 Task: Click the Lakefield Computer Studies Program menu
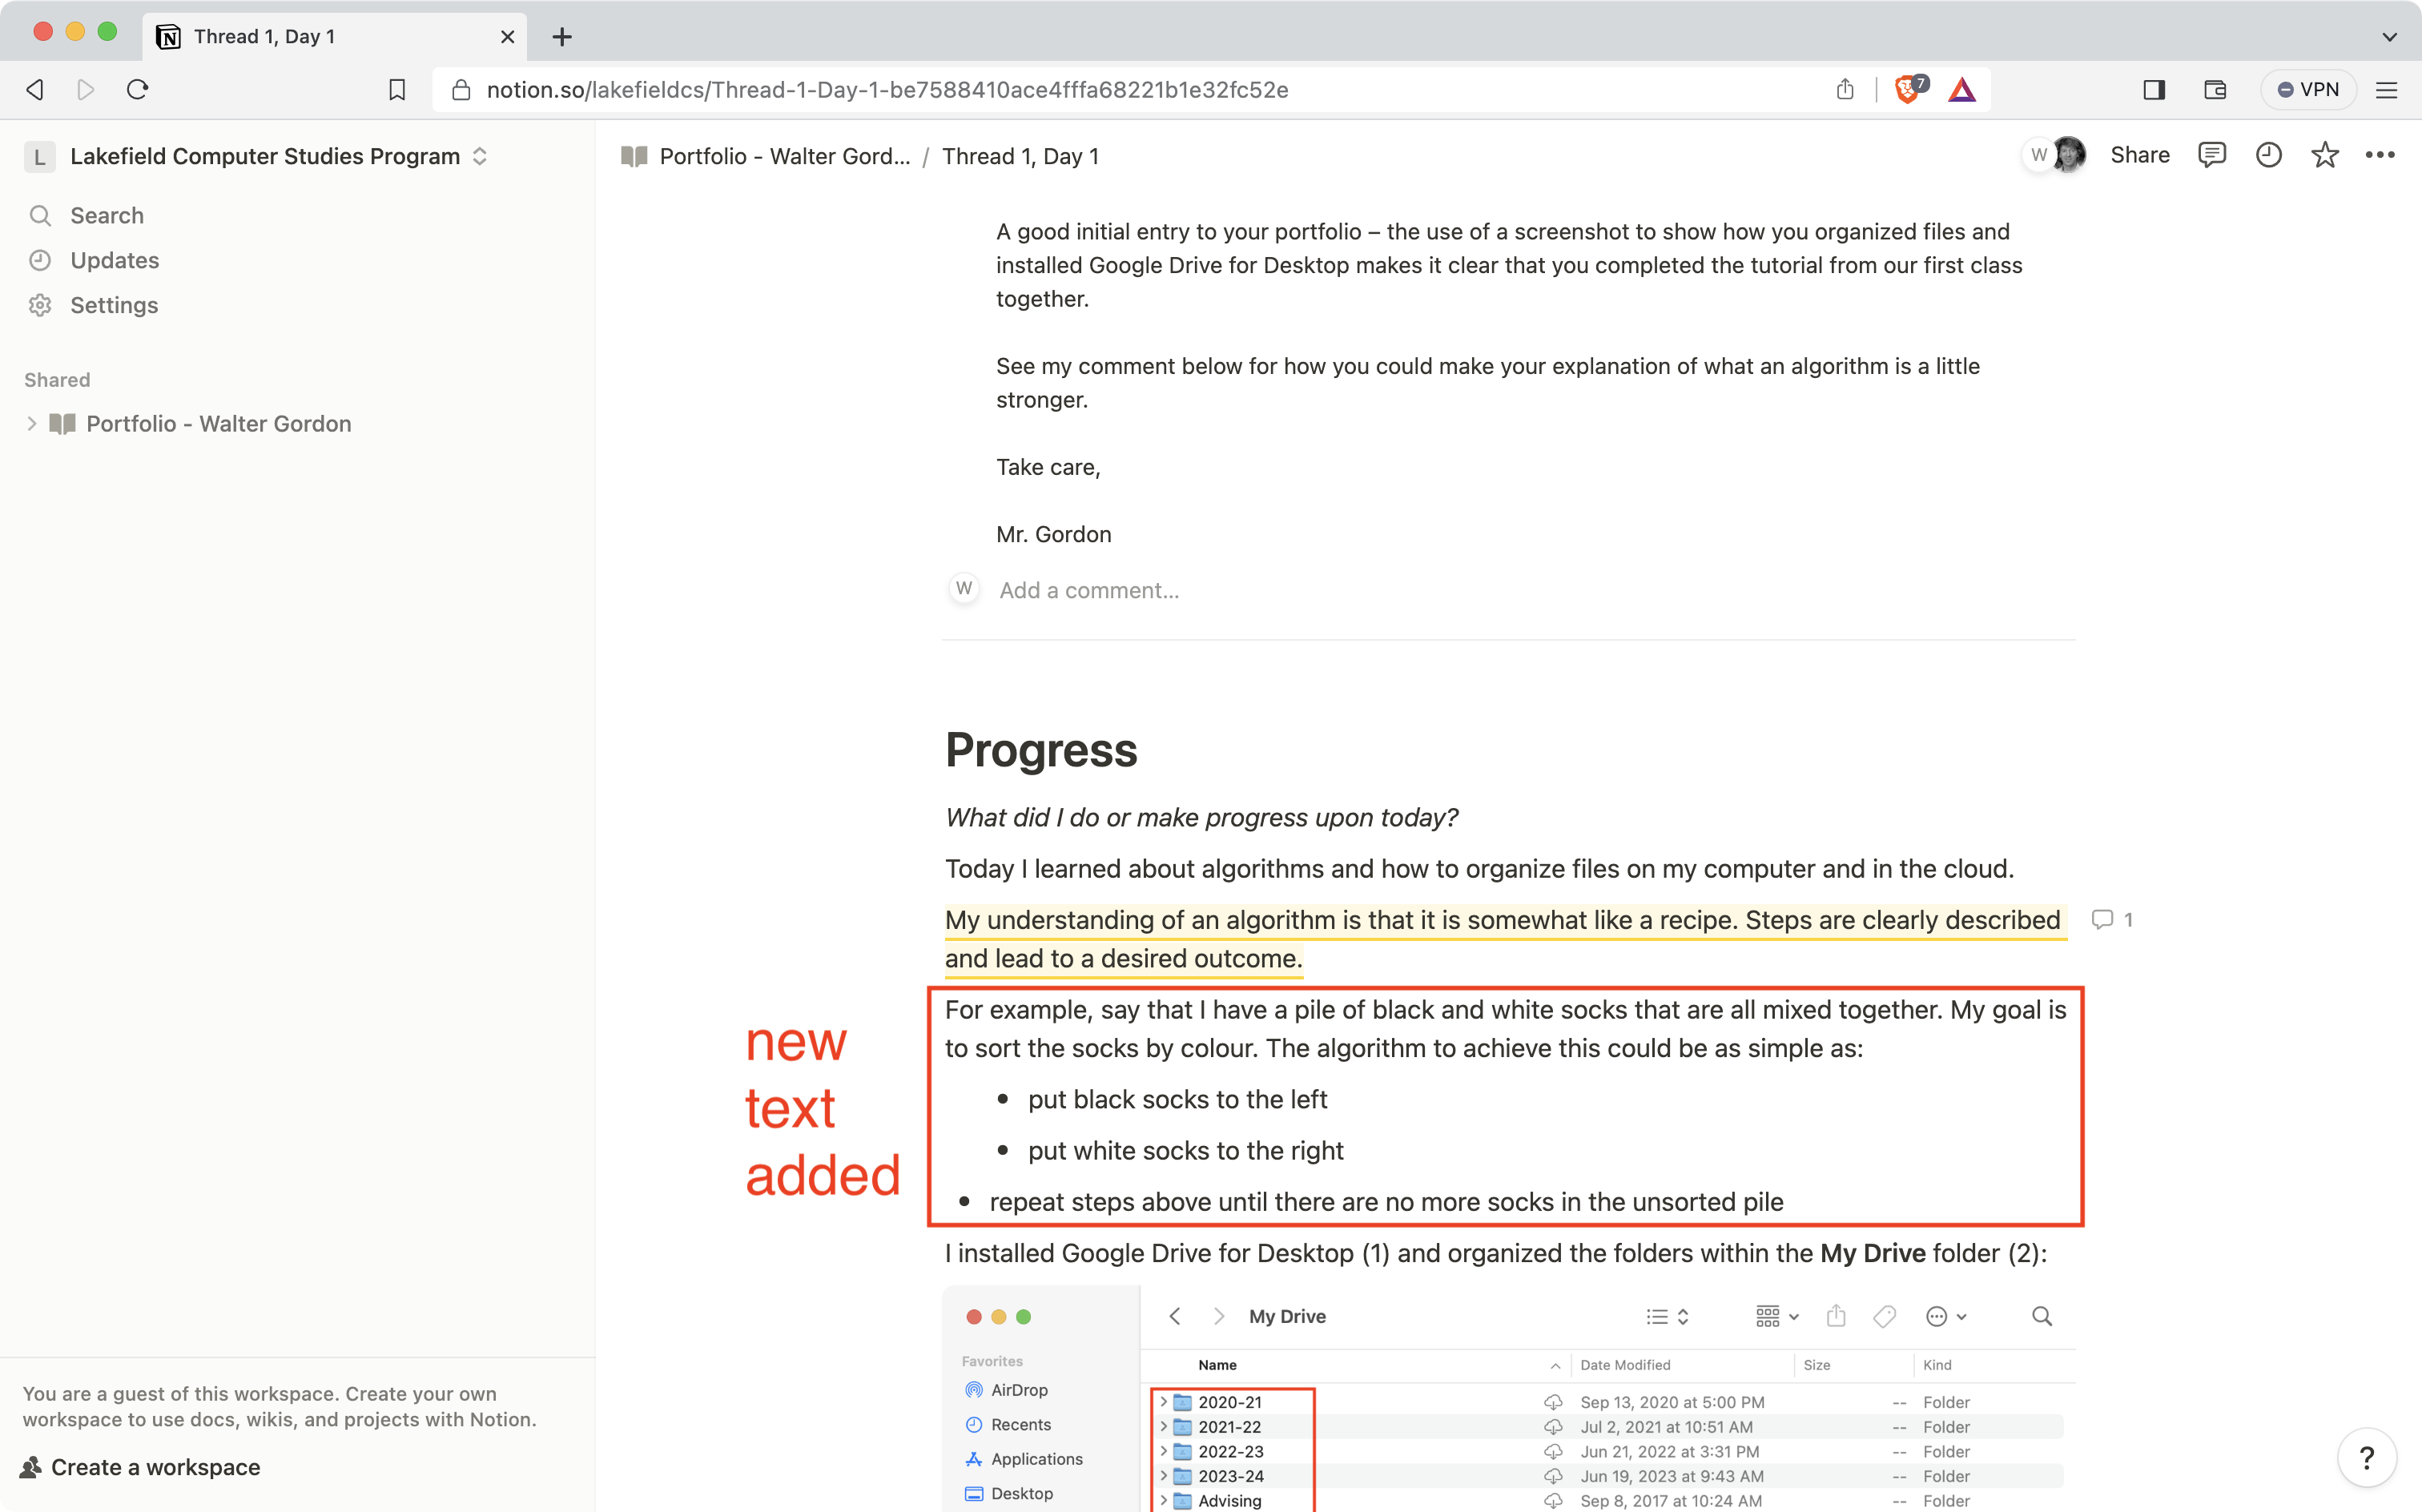click(264, 157)
